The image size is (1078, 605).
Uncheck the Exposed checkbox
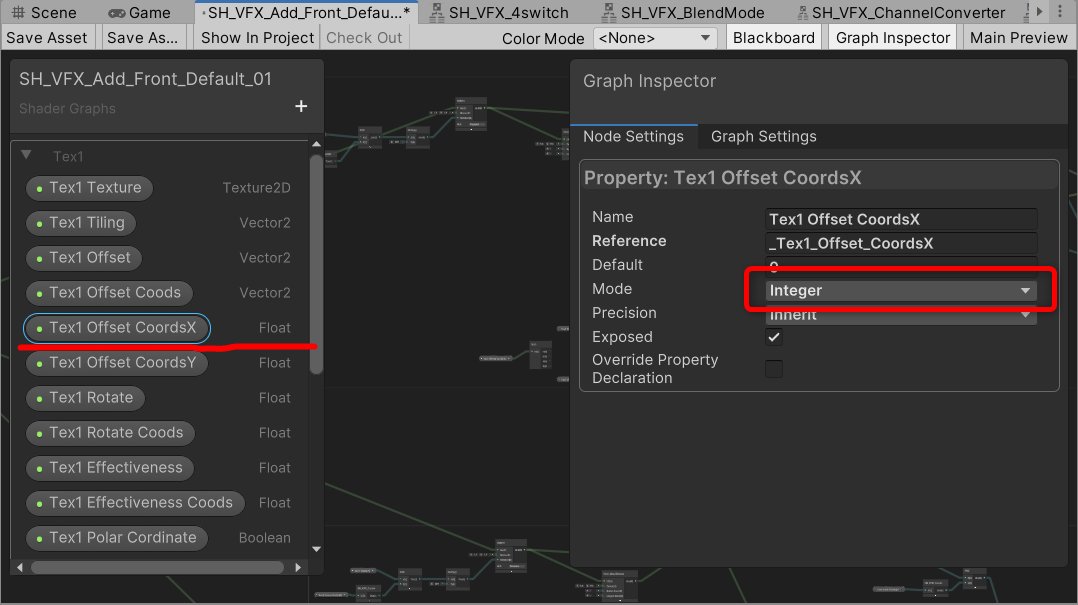pyautogui.click(x=774, y=337)
